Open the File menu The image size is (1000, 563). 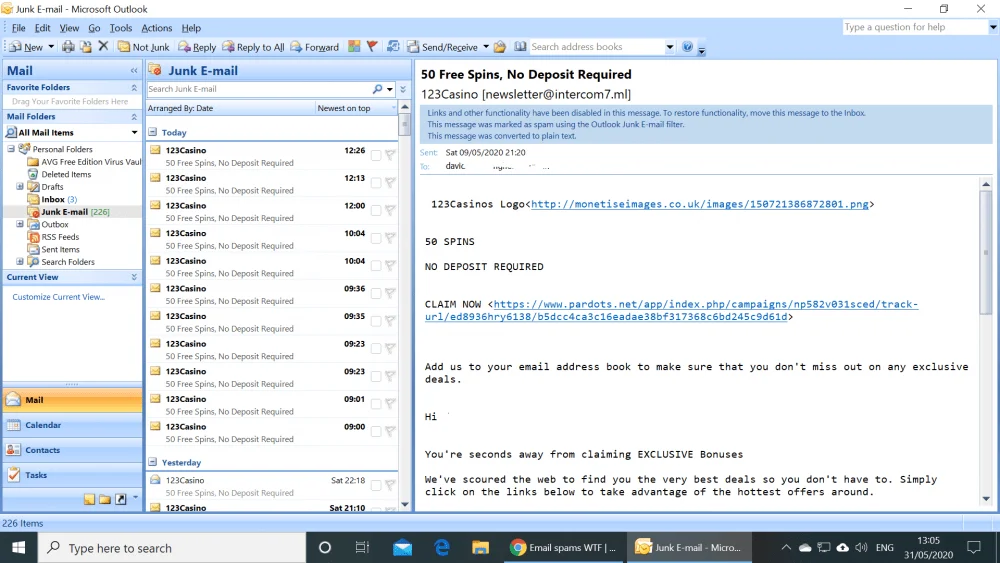tap(18, 28)
